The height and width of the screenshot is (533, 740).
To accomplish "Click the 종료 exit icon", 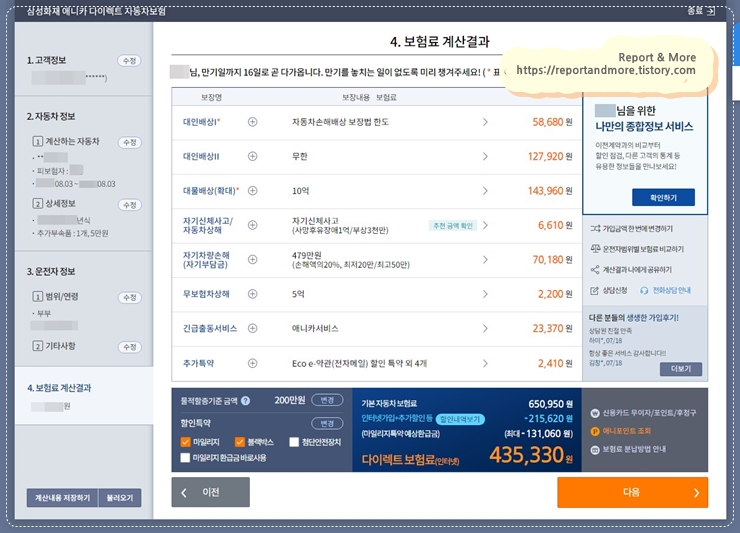I will 710,11.
